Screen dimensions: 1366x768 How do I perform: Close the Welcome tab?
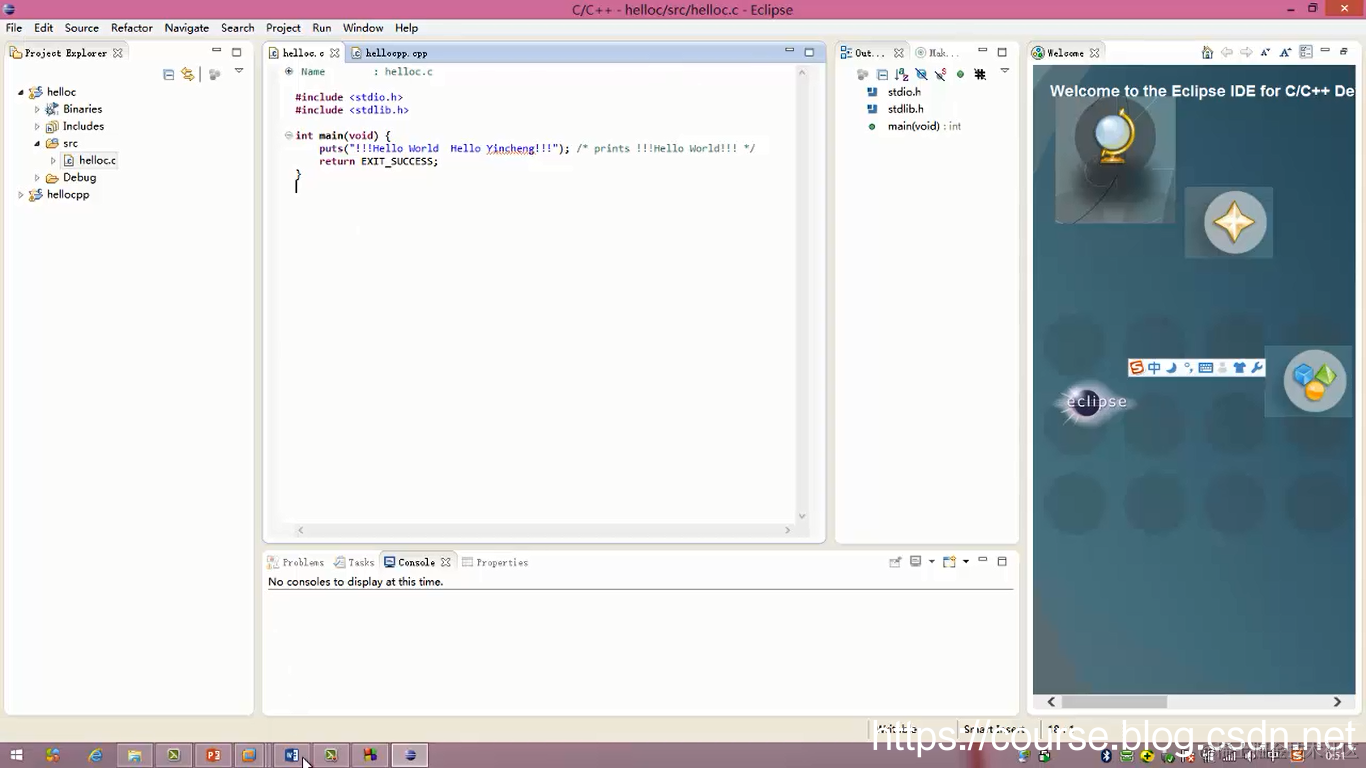tap(1094, 53)
